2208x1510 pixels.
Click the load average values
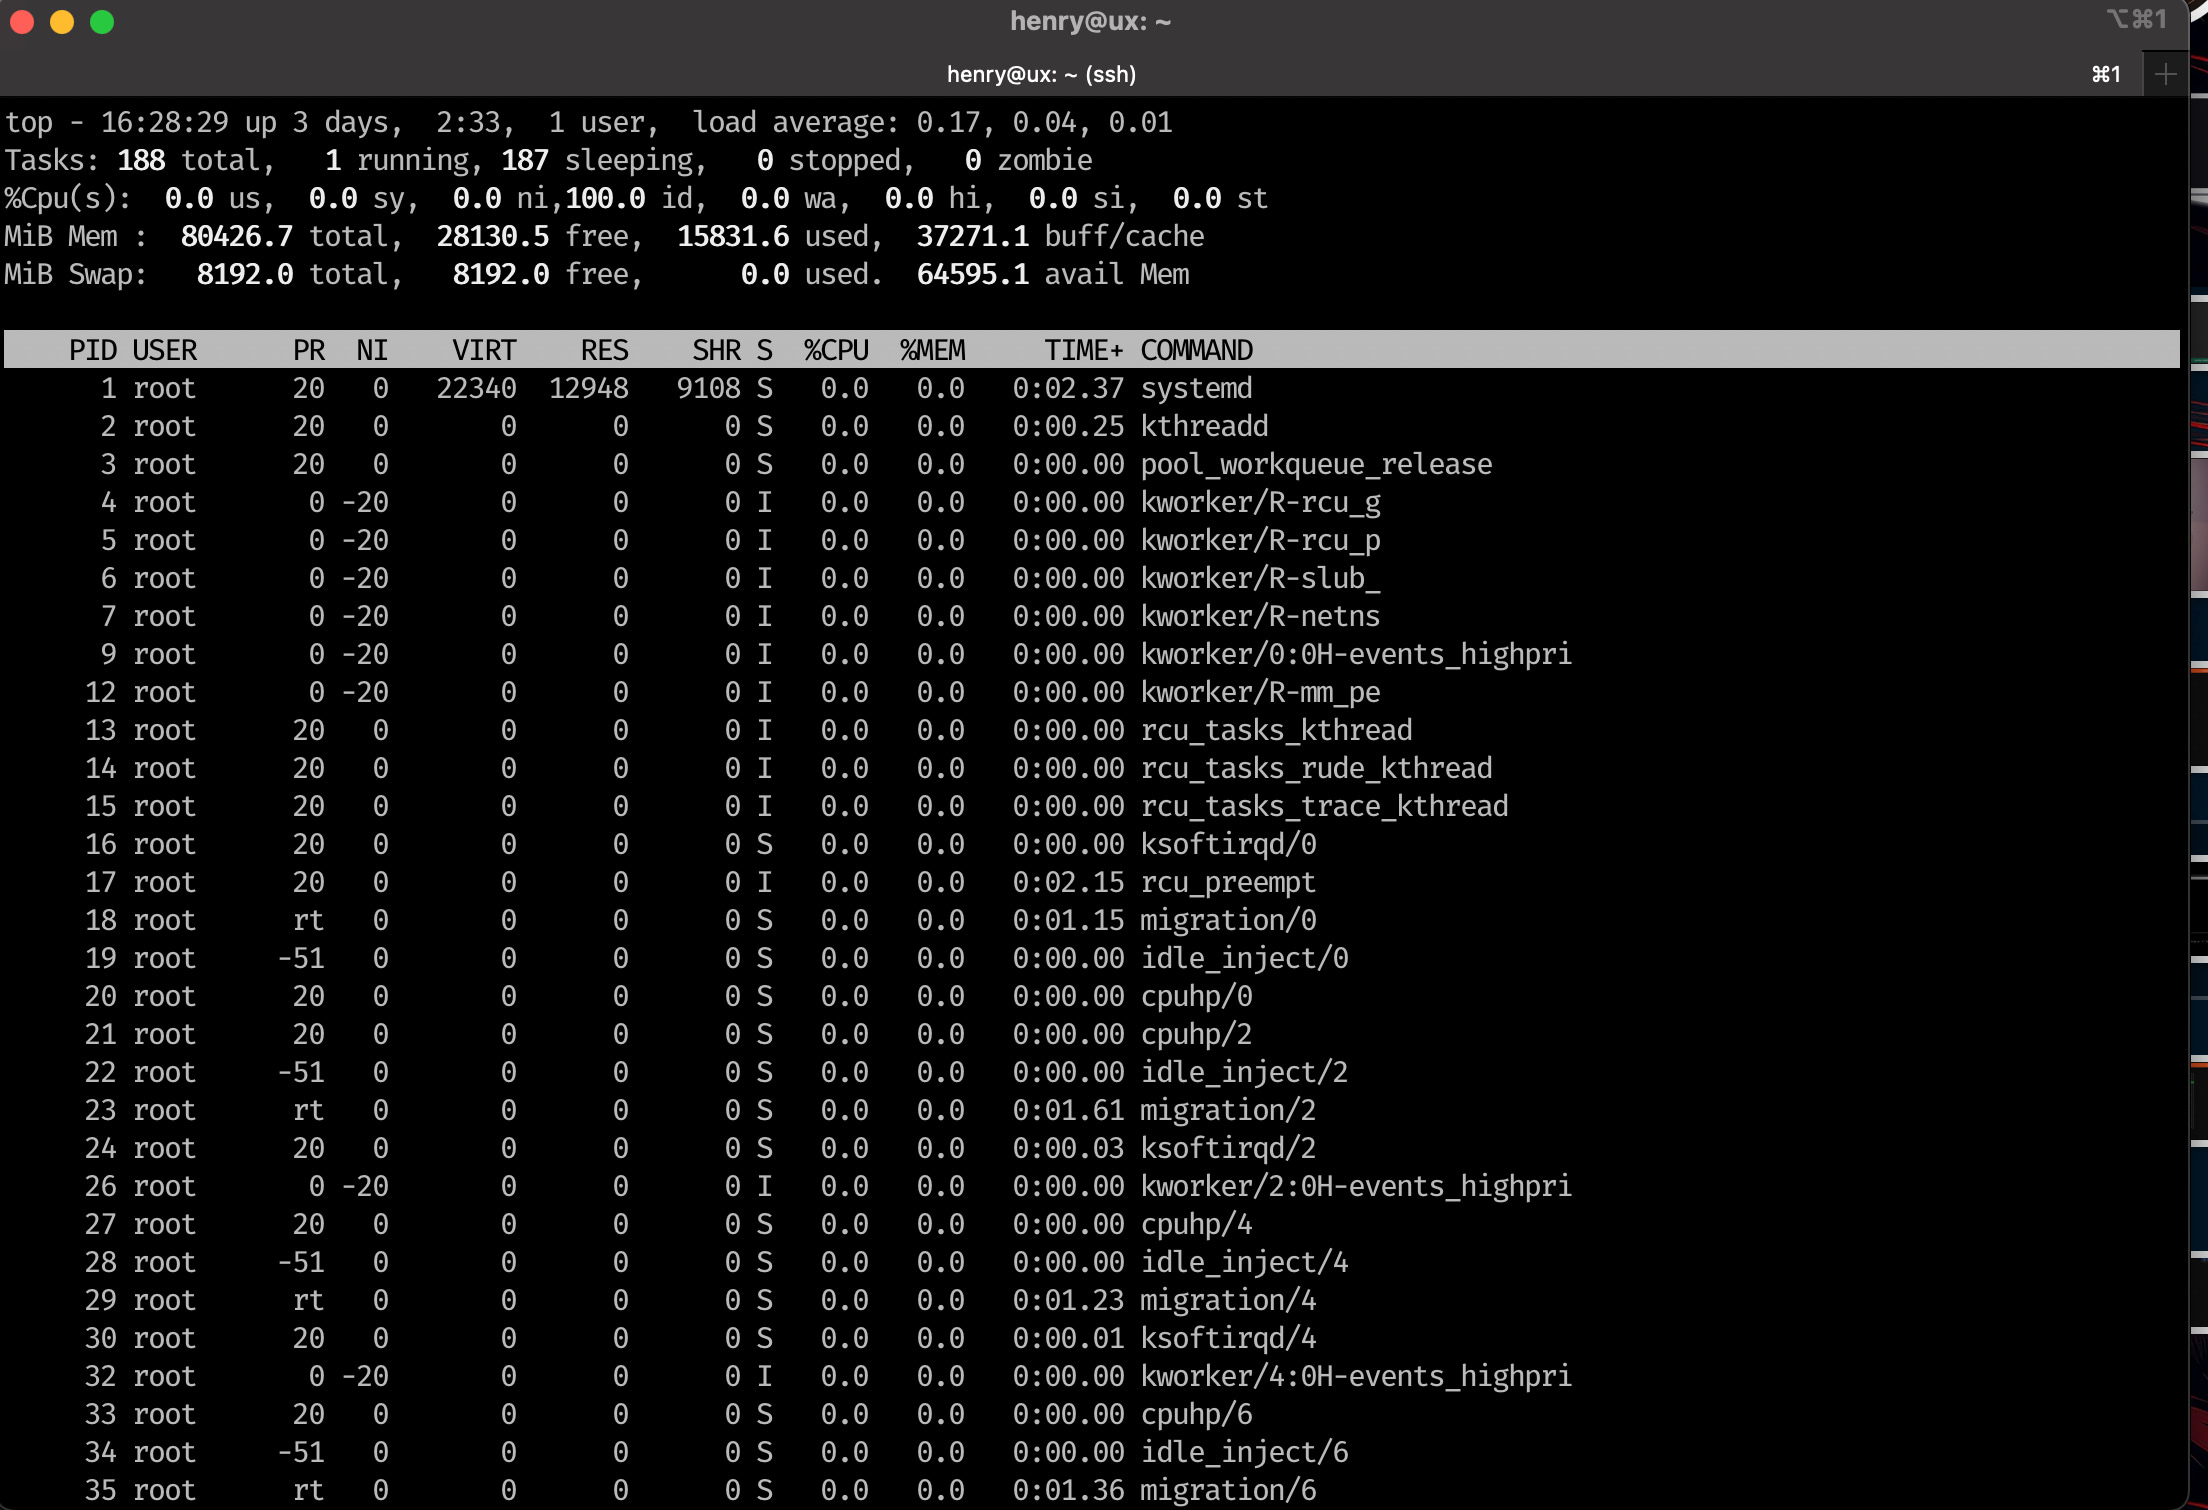pos(1043,122)
